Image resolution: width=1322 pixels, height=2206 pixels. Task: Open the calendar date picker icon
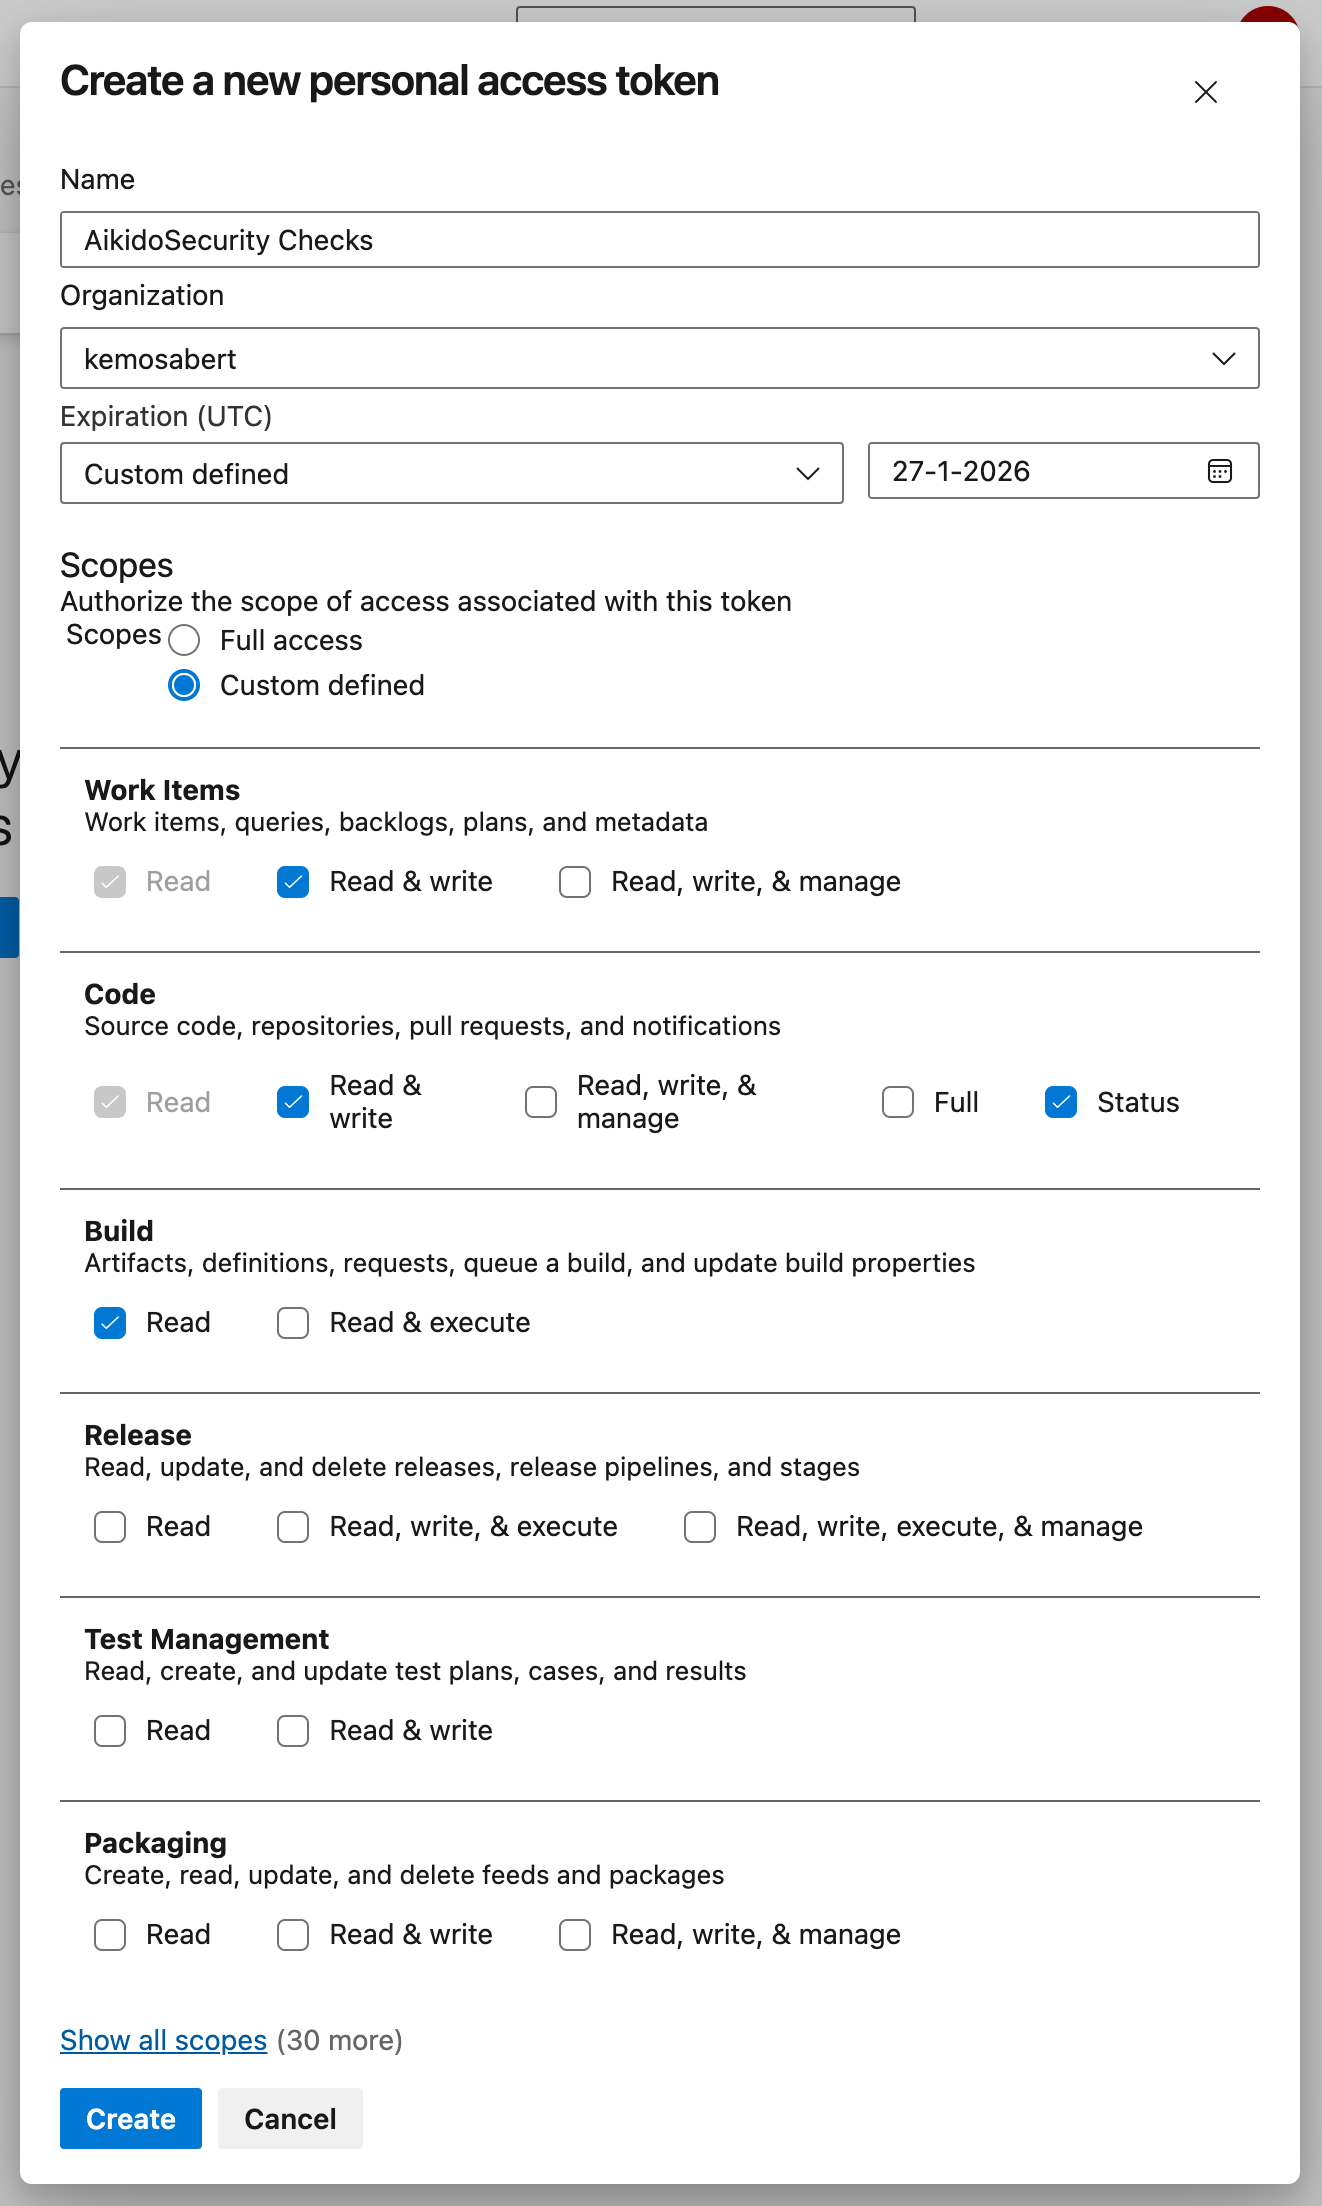coord(1219,471)
